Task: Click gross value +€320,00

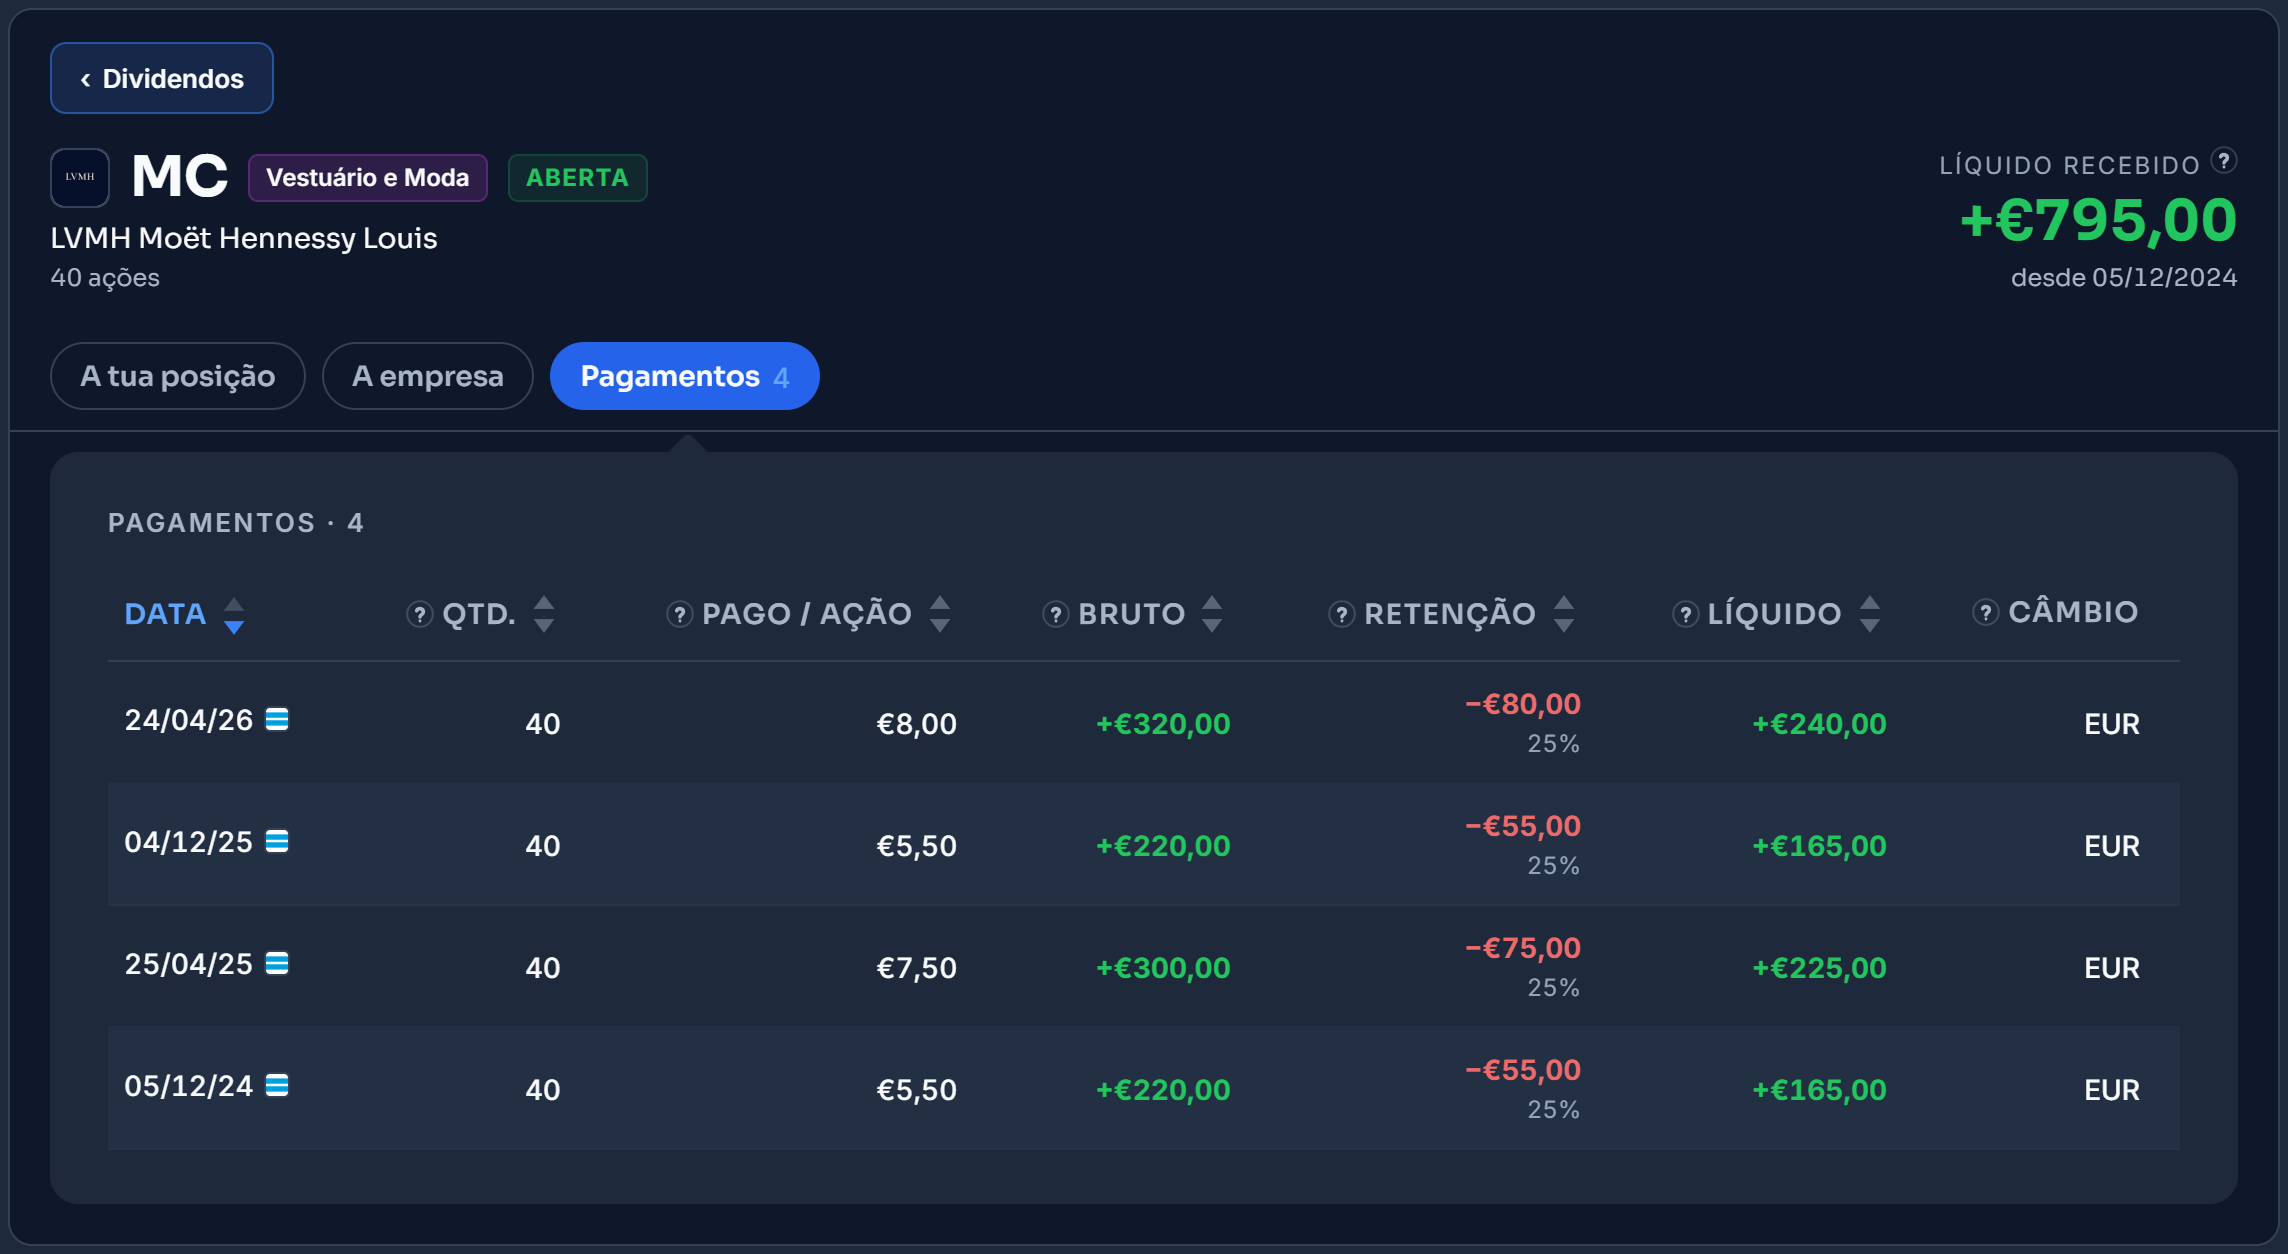Action: [1163, 724]
